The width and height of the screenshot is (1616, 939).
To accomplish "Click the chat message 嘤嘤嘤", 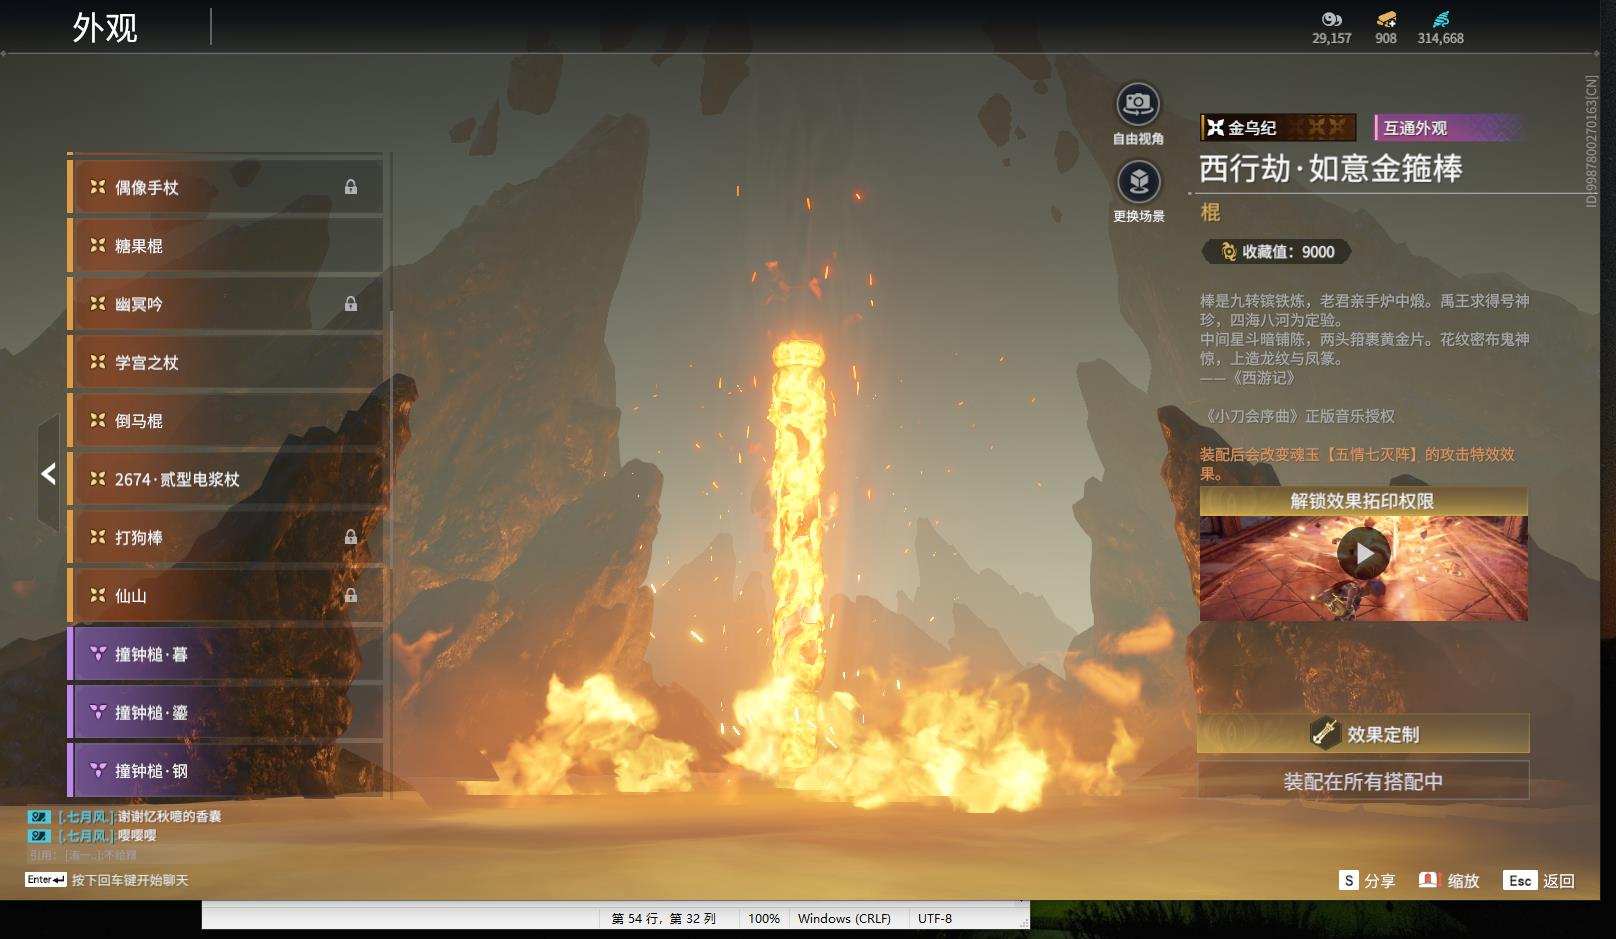I will click(137, 836).
